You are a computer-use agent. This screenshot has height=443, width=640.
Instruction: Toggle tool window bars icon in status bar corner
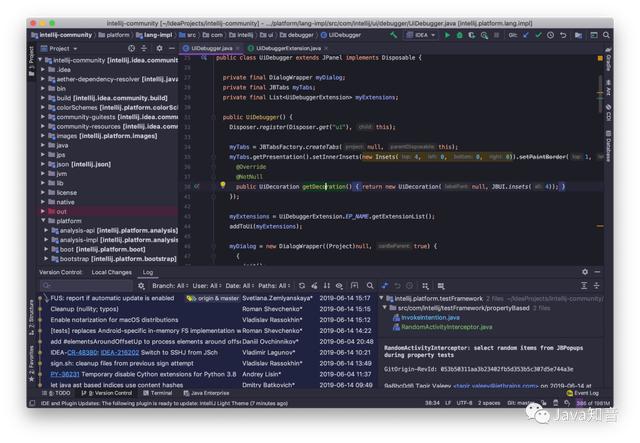point(32,403)
